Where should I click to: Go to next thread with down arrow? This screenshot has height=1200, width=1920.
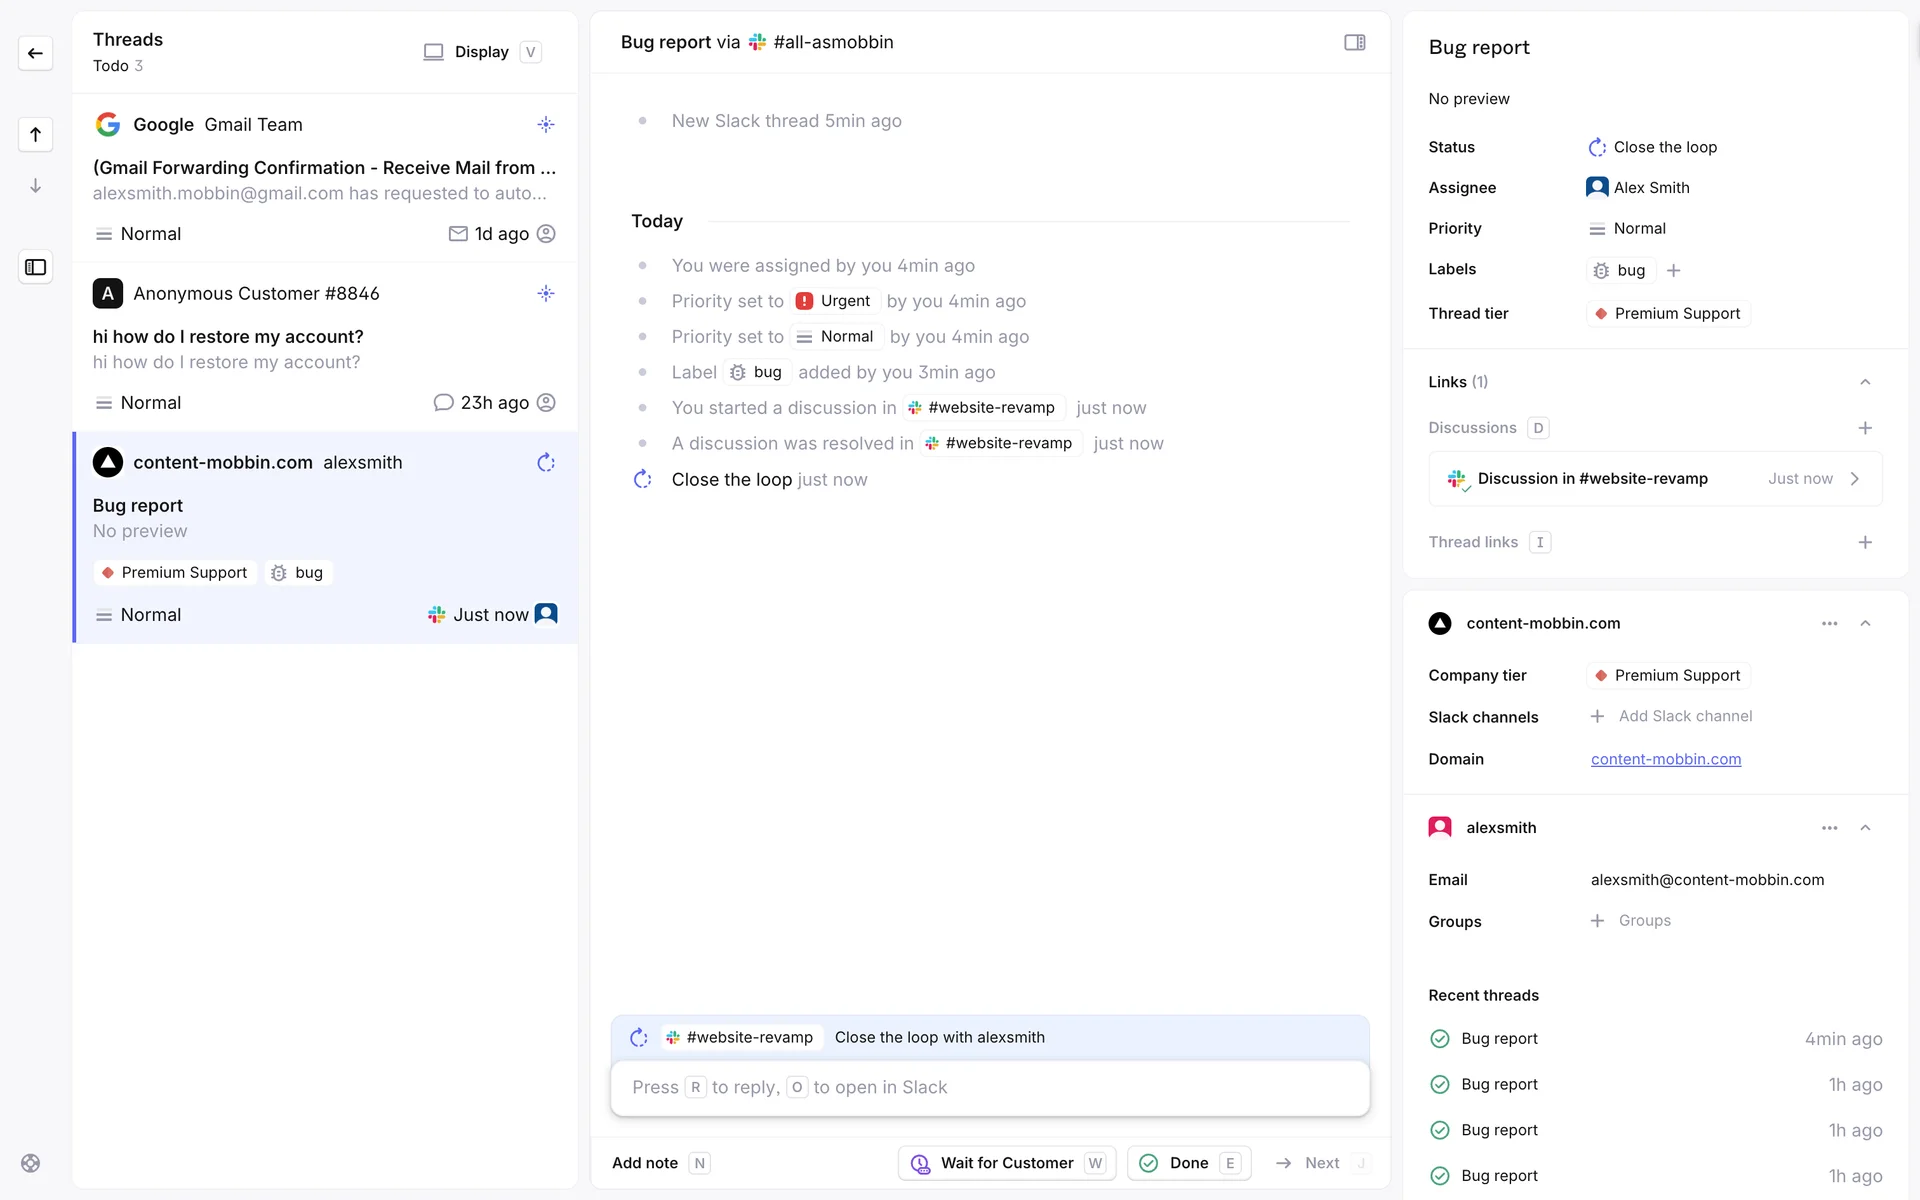[x=35, y=186]
